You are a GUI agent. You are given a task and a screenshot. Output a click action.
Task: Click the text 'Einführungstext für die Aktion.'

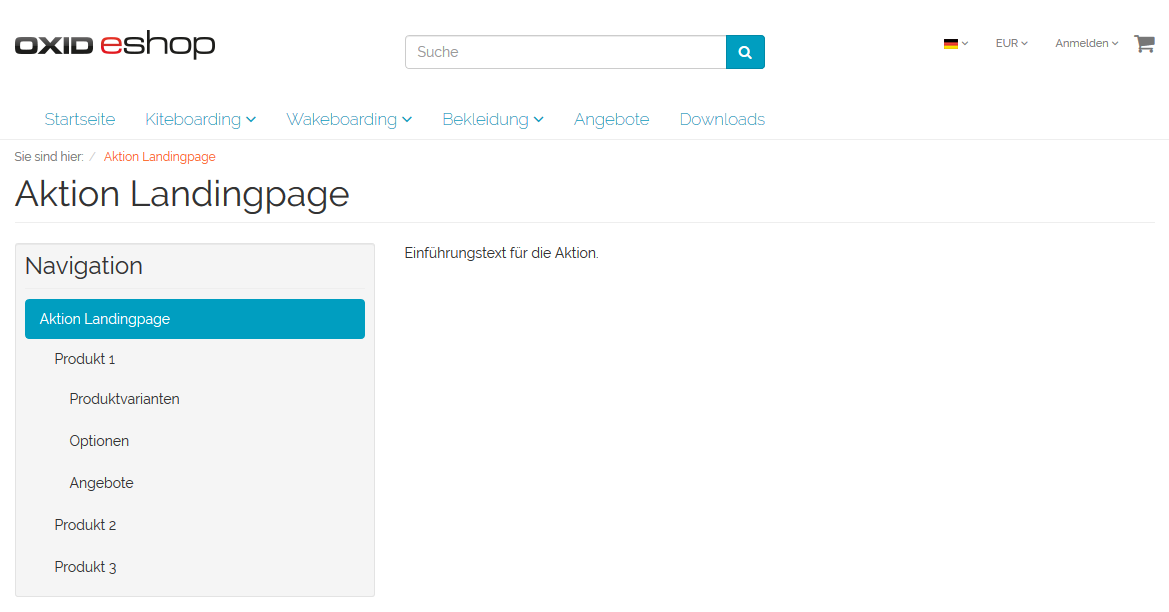[x=502, y=253]
